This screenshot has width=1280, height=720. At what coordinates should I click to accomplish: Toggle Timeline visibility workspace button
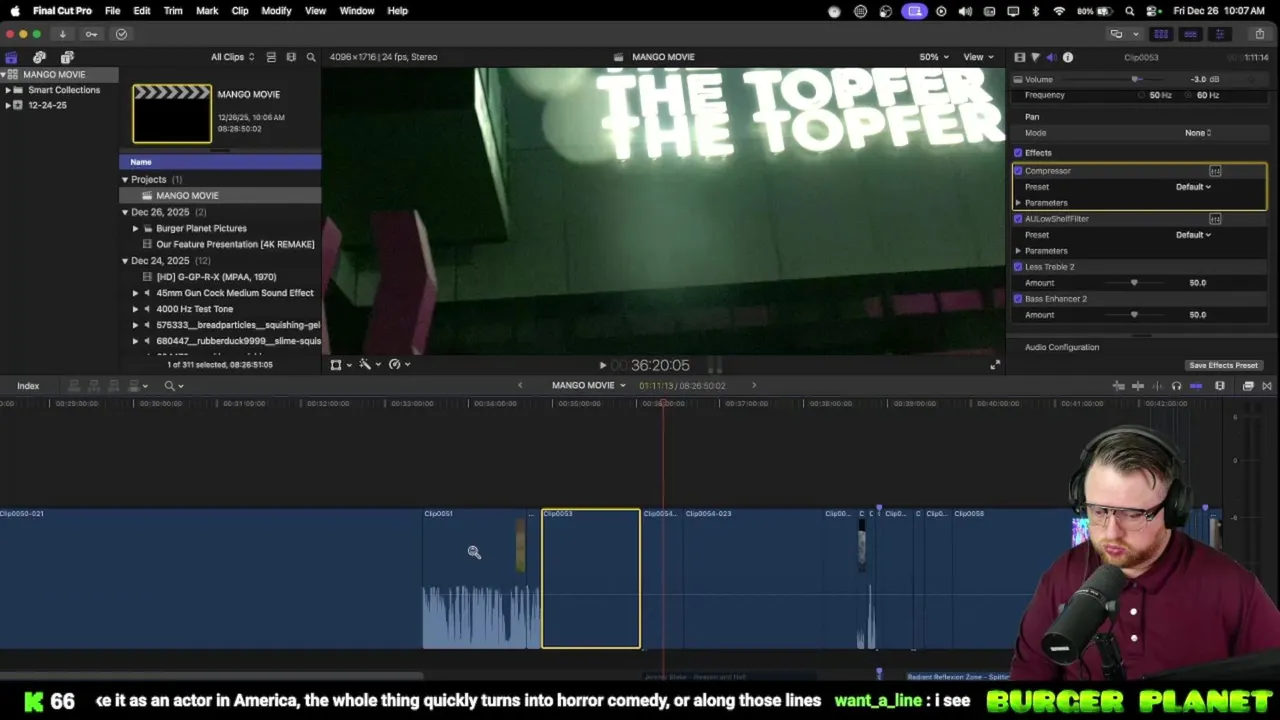pyautogui.click(x=1190, y=34)
